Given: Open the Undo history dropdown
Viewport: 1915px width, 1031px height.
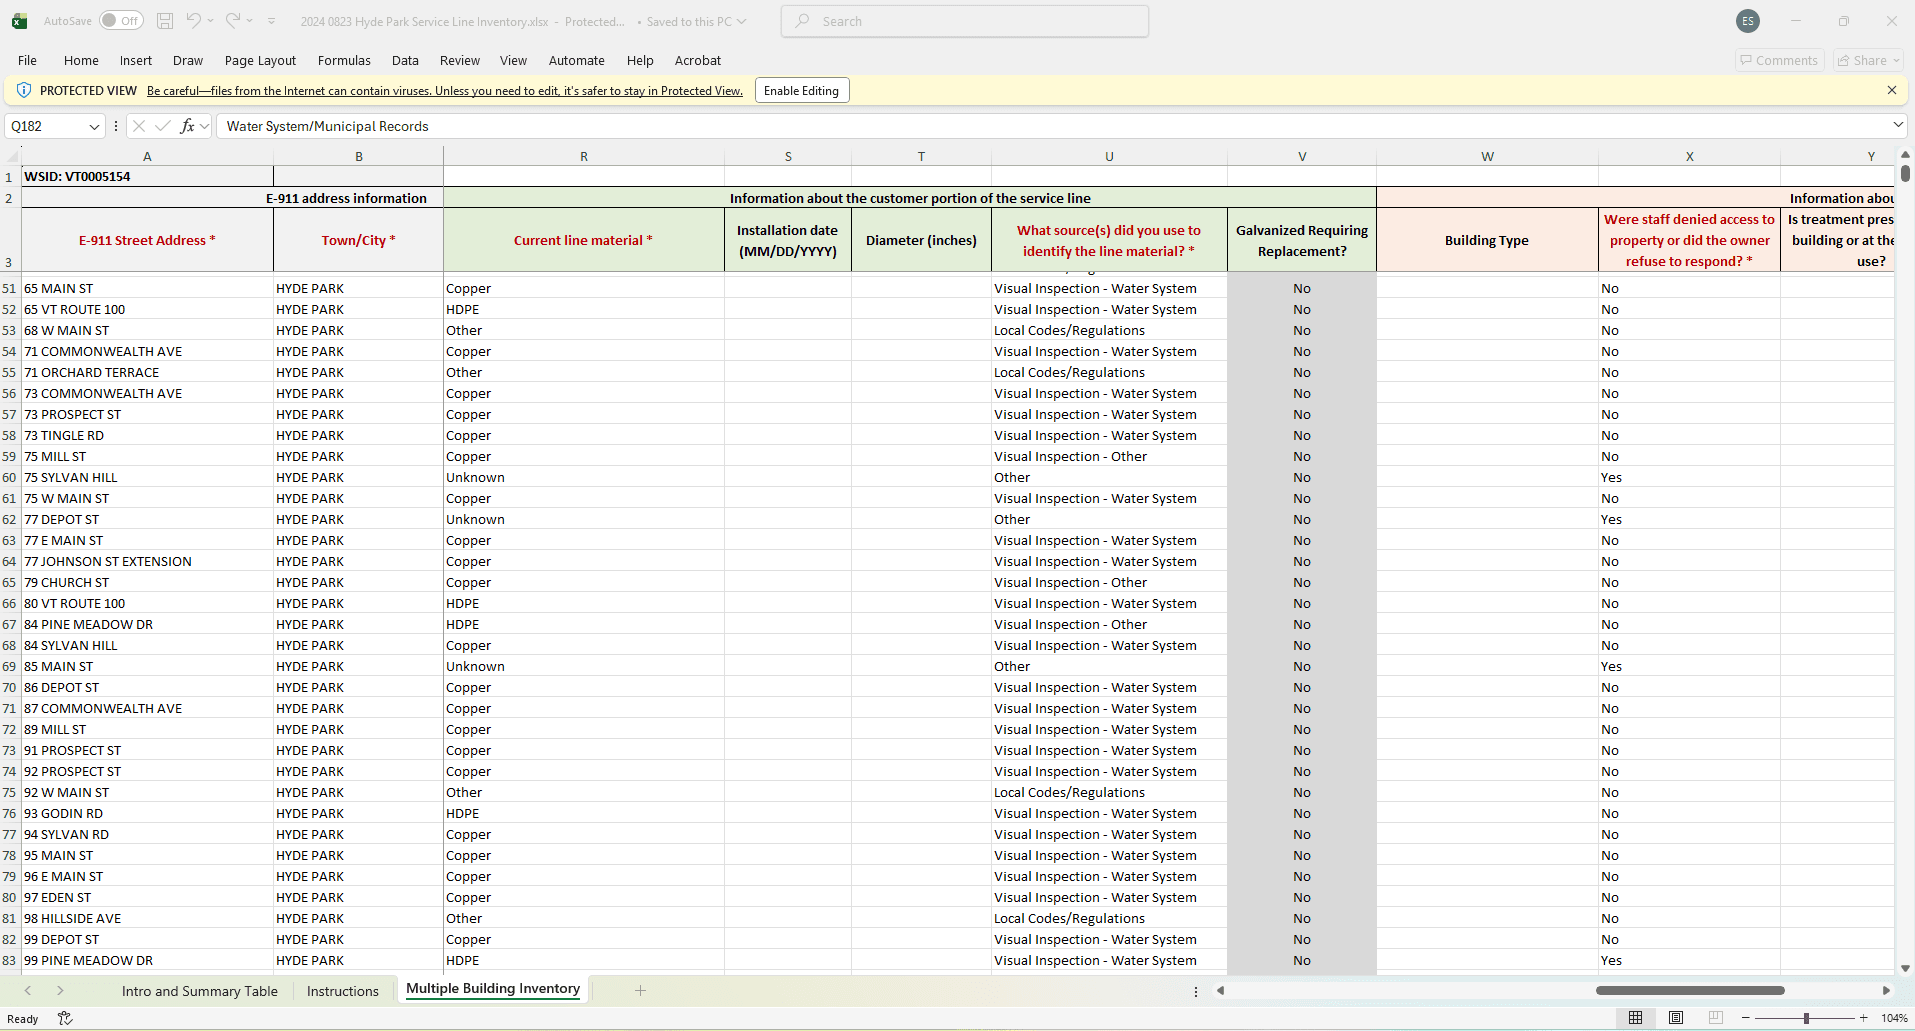Looking at the screenshot, I should [x=211, y=21].
